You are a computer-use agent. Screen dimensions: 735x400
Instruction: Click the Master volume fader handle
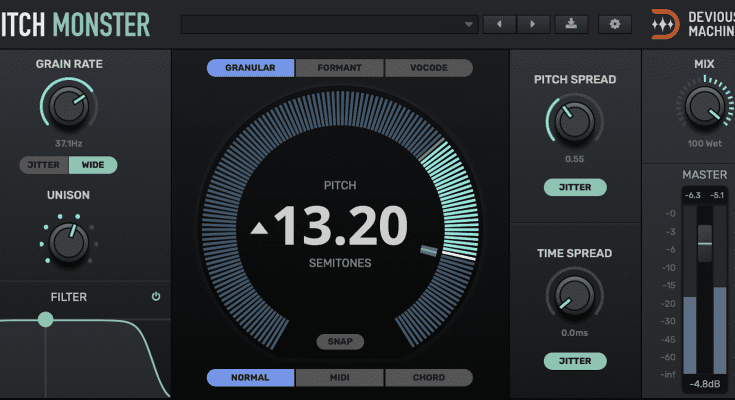[x=705, y=243]
